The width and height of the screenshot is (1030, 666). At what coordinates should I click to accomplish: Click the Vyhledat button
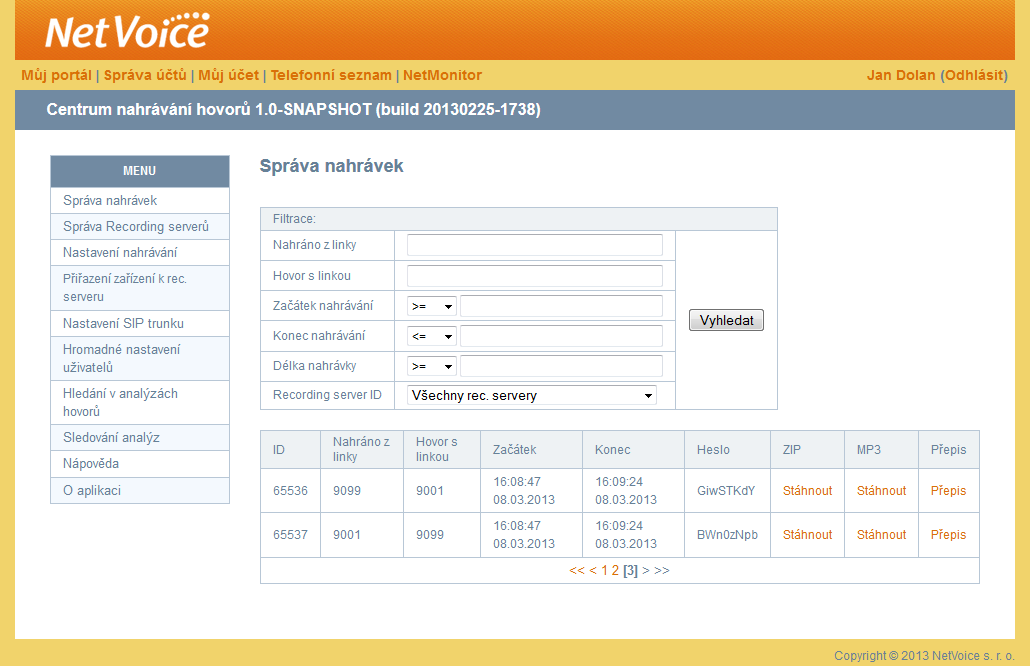pos(726,321)
